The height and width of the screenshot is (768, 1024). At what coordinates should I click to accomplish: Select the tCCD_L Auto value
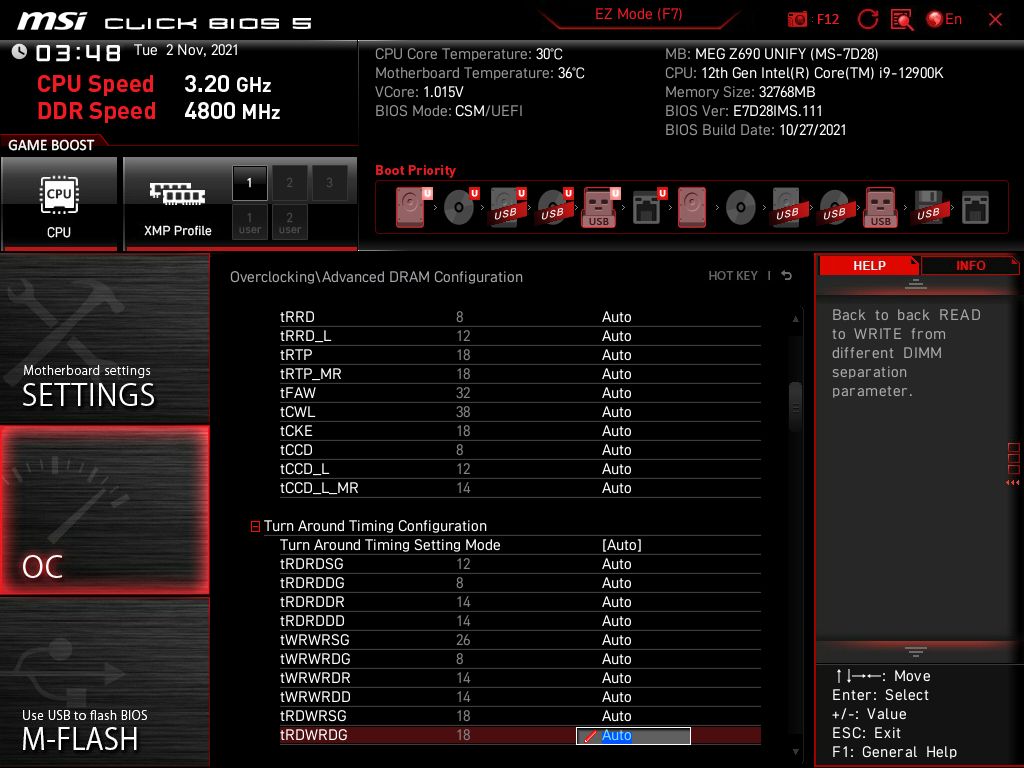(x=616, y=469)
